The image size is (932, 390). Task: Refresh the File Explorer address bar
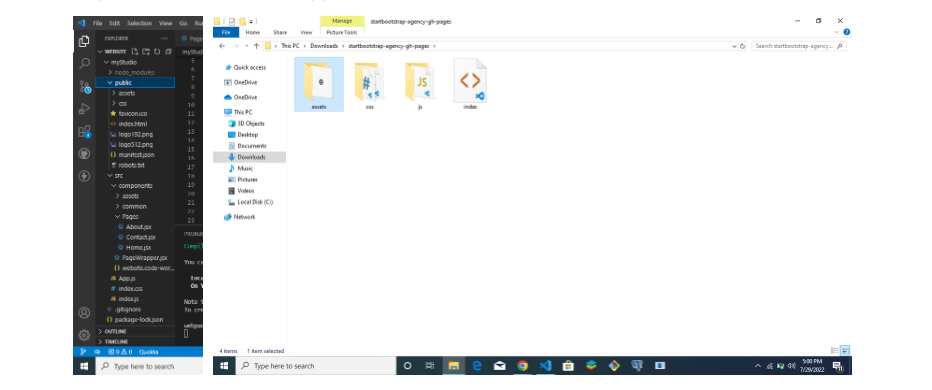[742, 46]
